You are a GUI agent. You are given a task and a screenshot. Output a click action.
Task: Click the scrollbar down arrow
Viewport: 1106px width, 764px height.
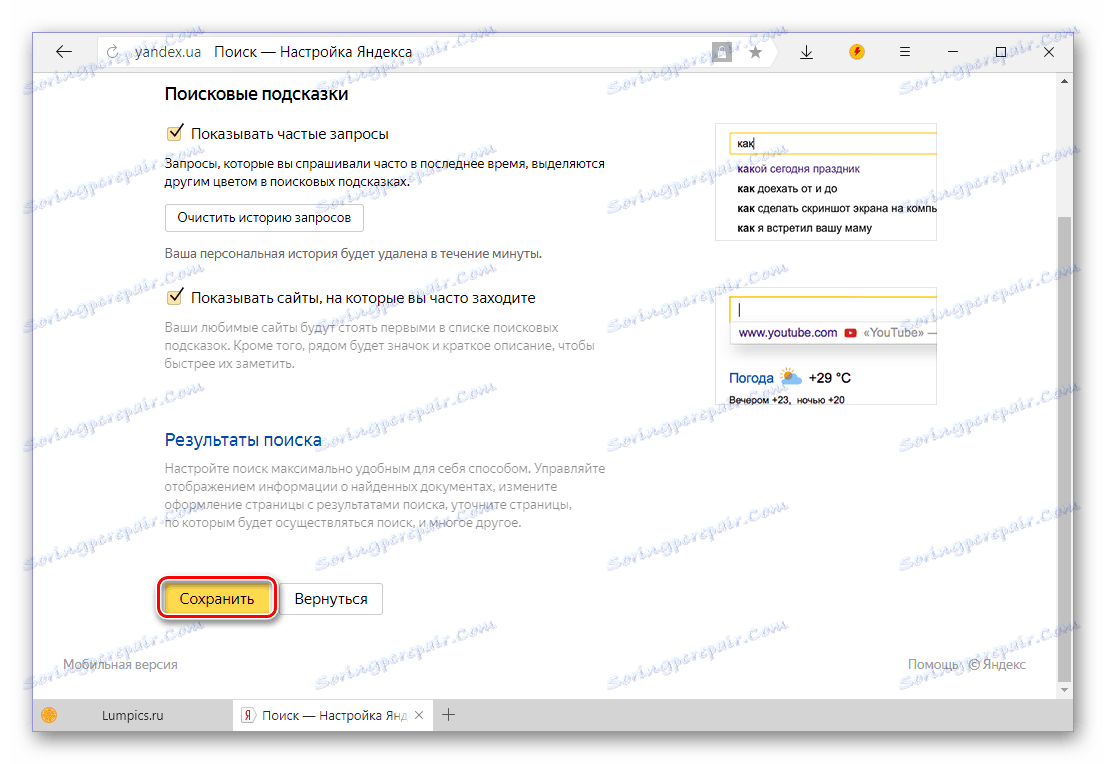(x=1064, y=690)
